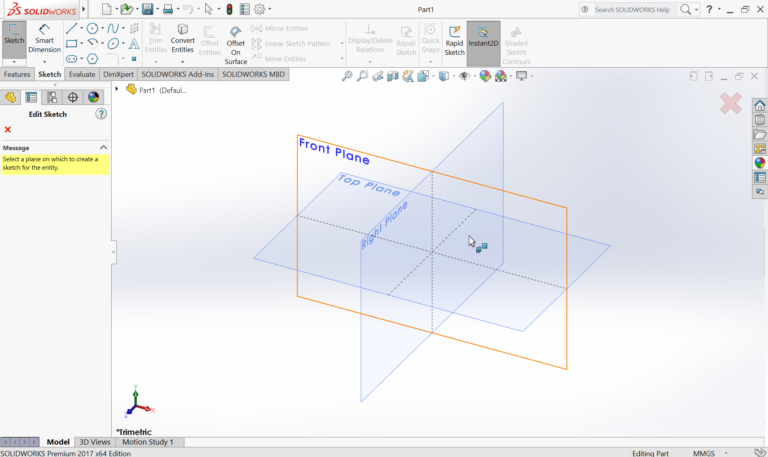
Task: Open File Explorer folder icon in task pane
Action: pos(760,134)
